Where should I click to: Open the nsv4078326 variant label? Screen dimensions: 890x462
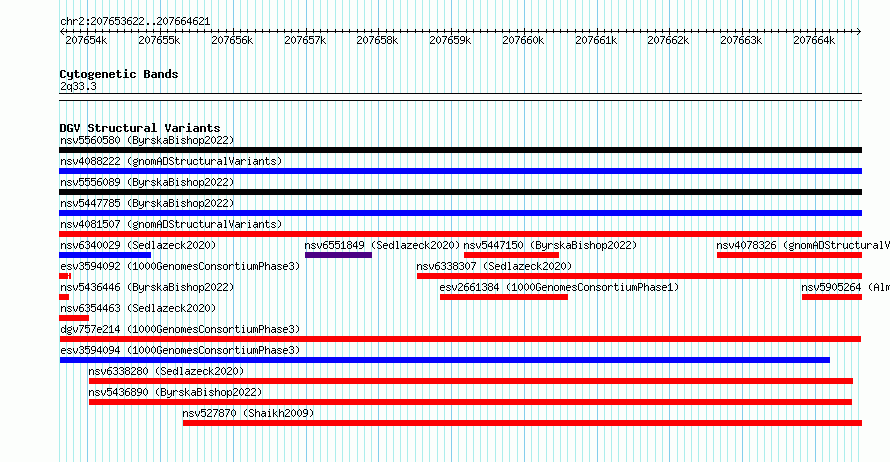pyautogui.click(x=803, y=245)
